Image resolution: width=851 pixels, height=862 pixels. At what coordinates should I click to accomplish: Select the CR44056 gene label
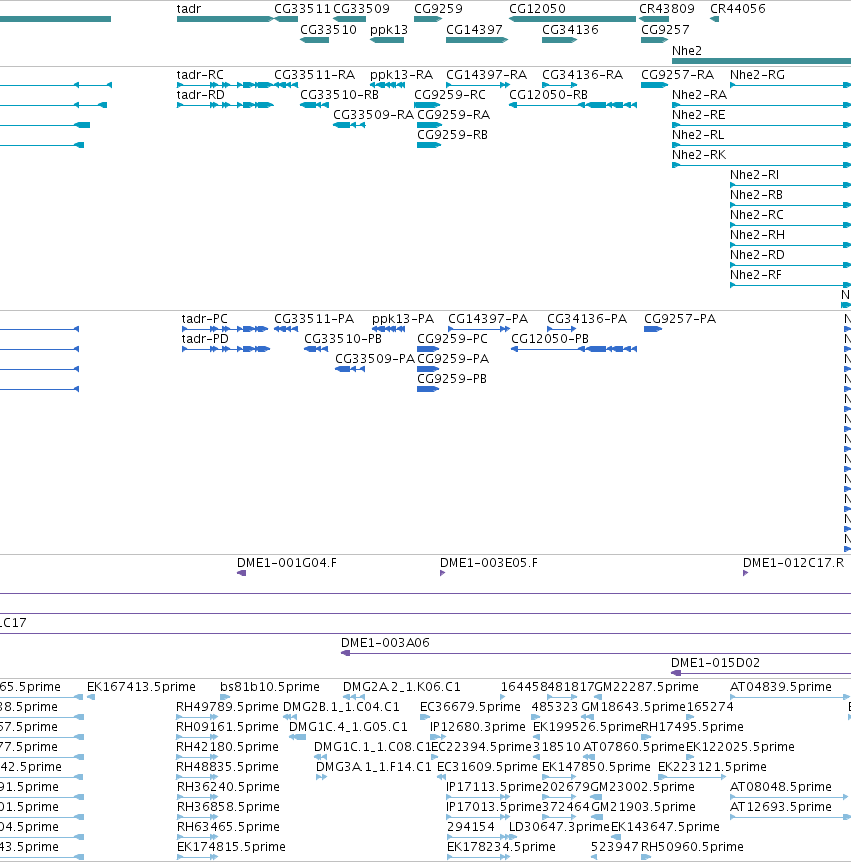pyautogui.click(x=738, y=9)
